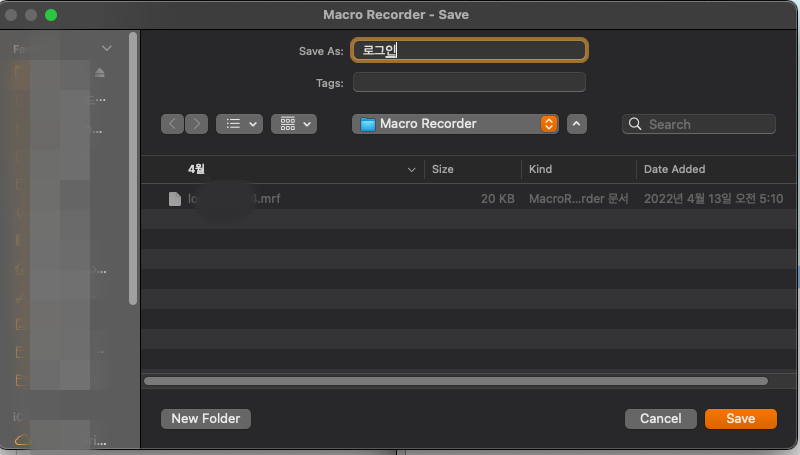This screenshot has height=455, width=800.
Task: Click into the Tags field
Action: [x=469, y=82]
